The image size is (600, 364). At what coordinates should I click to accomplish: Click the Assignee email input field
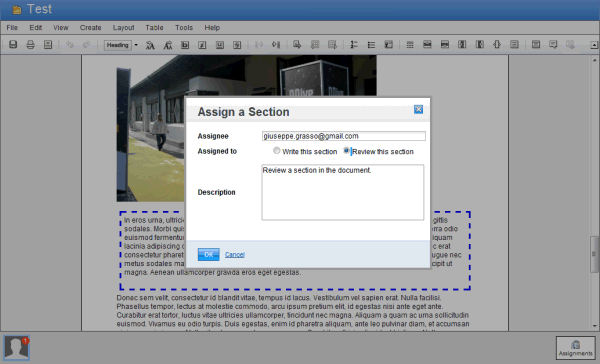(344, 136)
